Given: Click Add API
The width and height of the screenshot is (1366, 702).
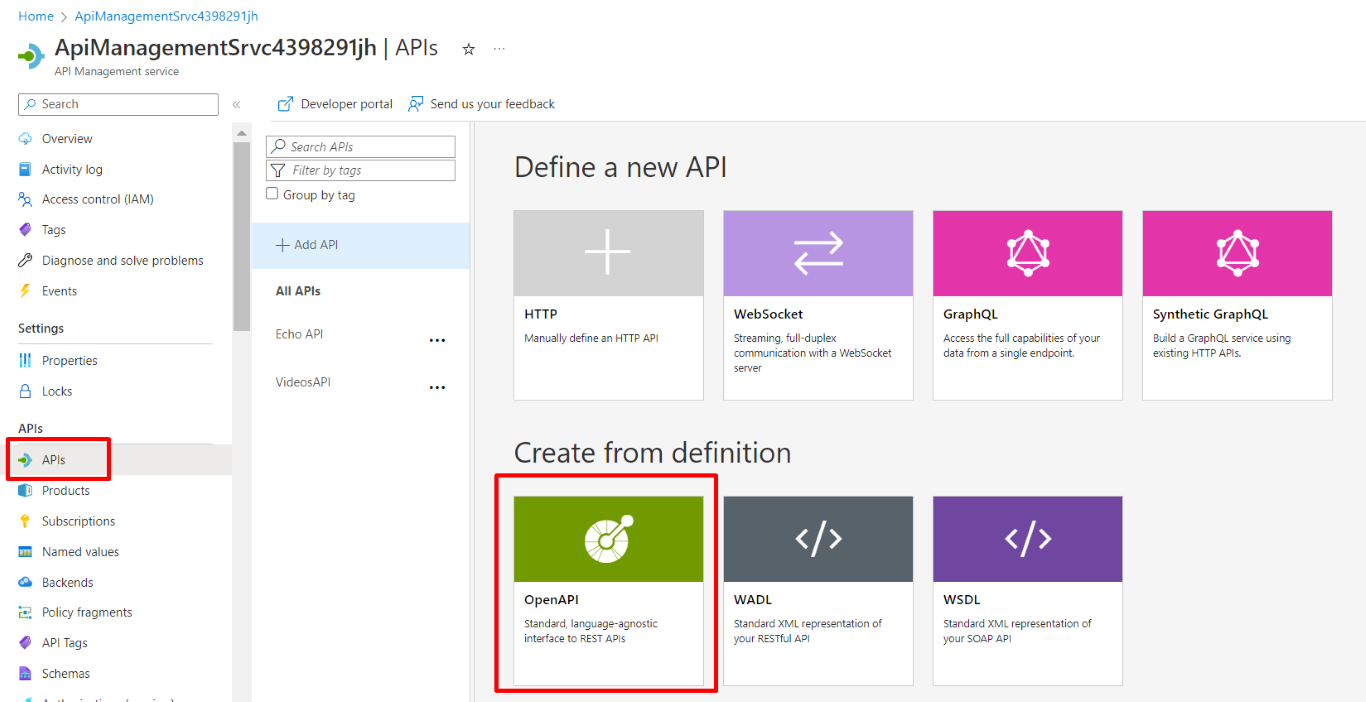Looking at the screenshot, I should click(x=360, y=245).
